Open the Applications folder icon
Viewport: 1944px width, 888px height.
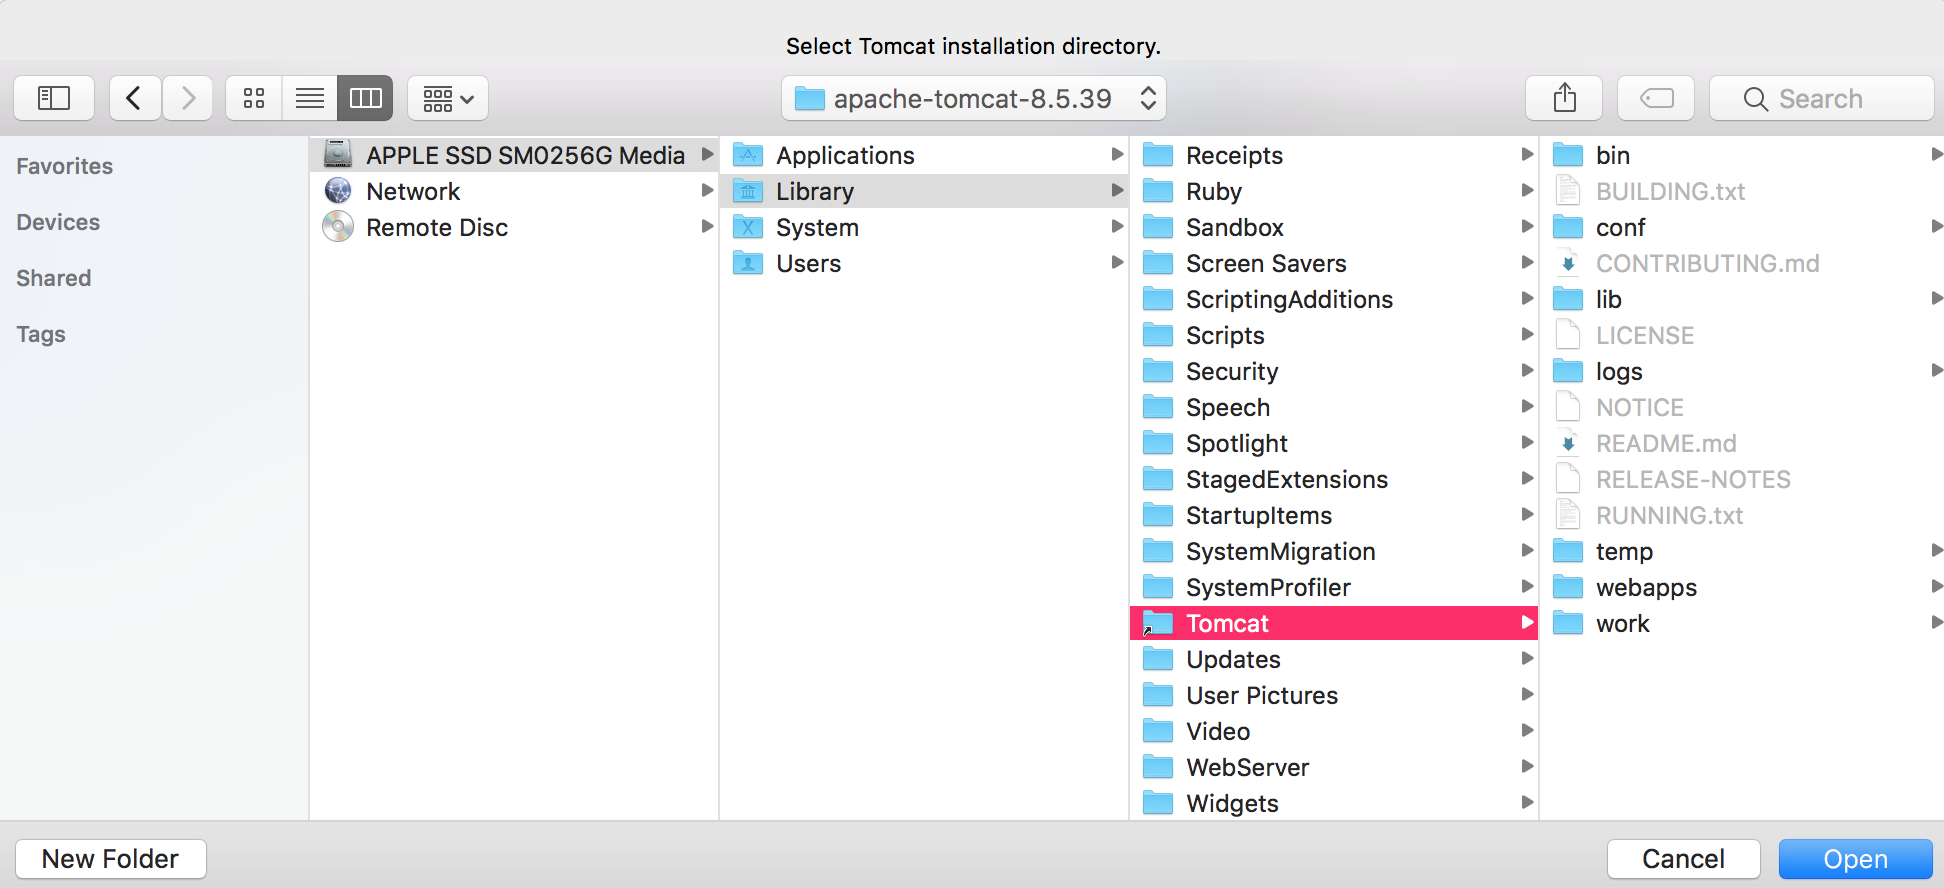coord(748,155)
